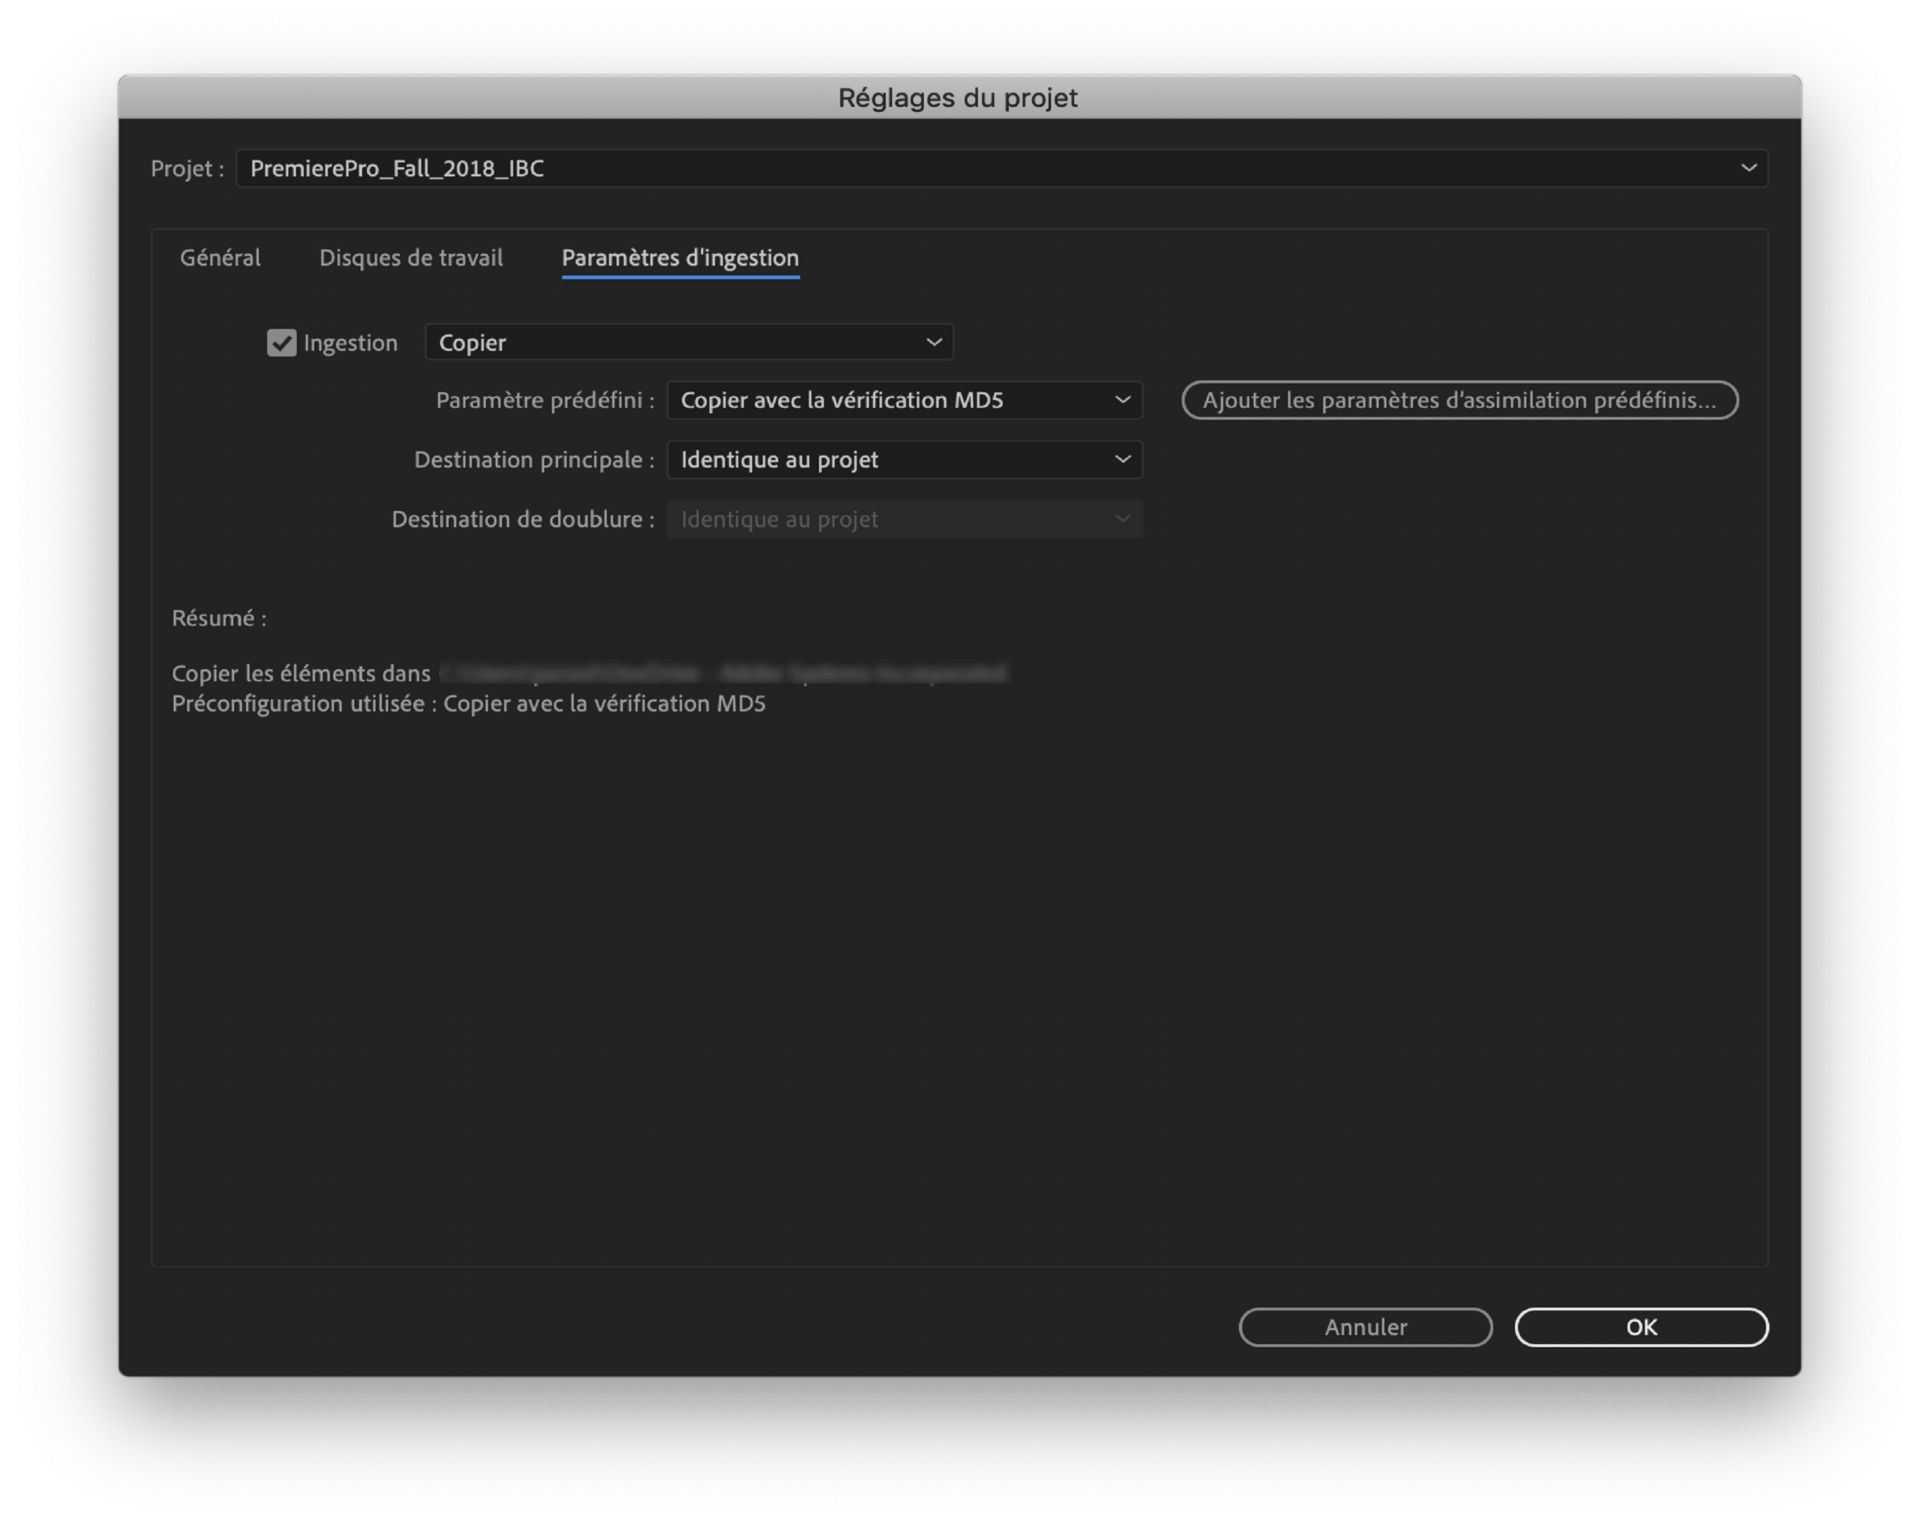This screenshot has height=1524, width=1920.
Task: Click the Ingestion label text
Action: pyautogui.click(x=350, y=343)
